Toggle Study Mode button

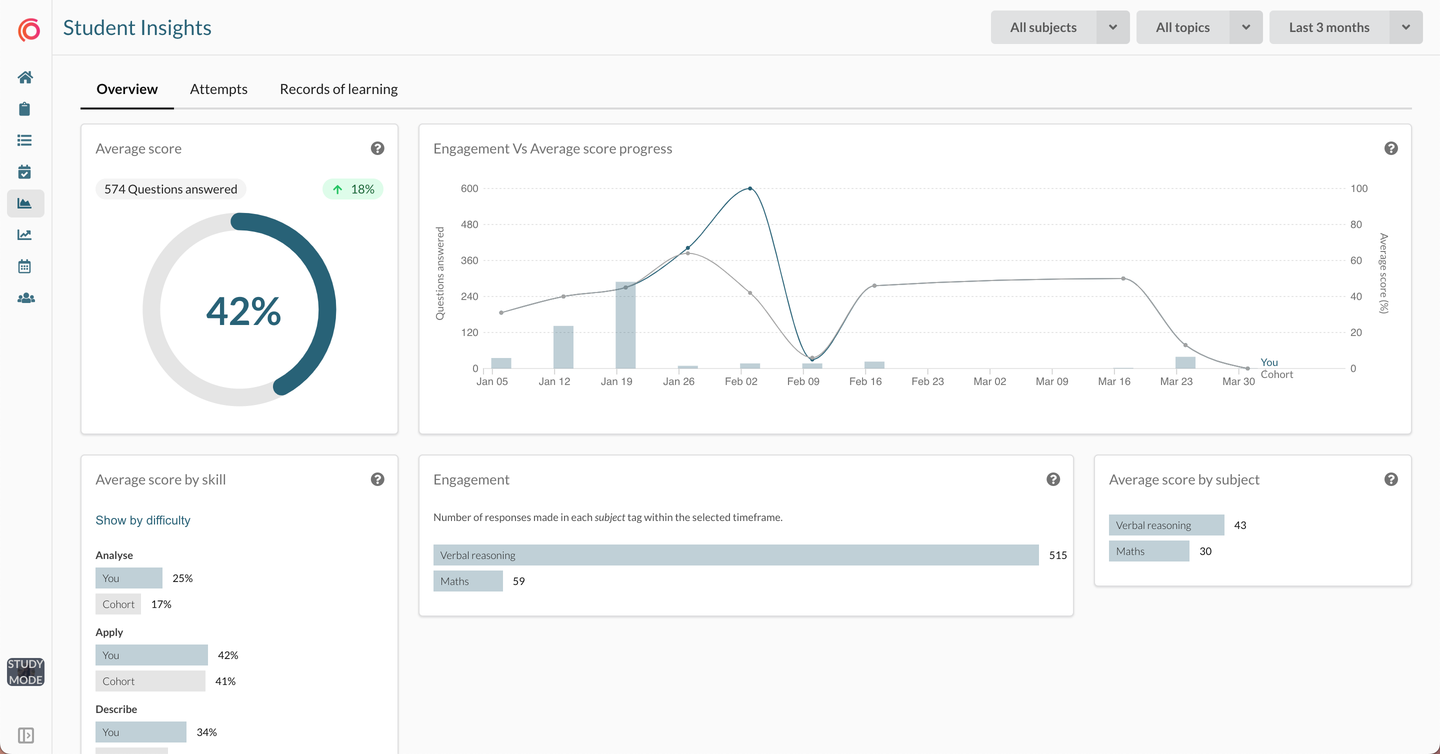pyautogui.click(x=25, y=672)
